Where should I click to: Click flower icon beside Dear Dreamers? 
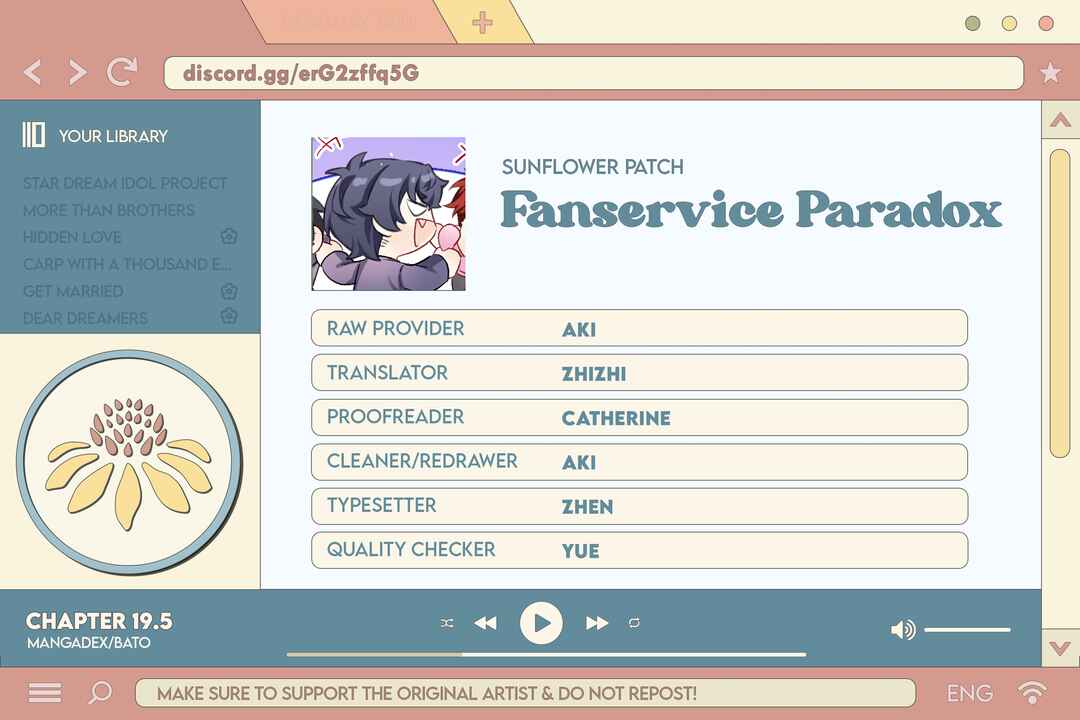point(229,316)
